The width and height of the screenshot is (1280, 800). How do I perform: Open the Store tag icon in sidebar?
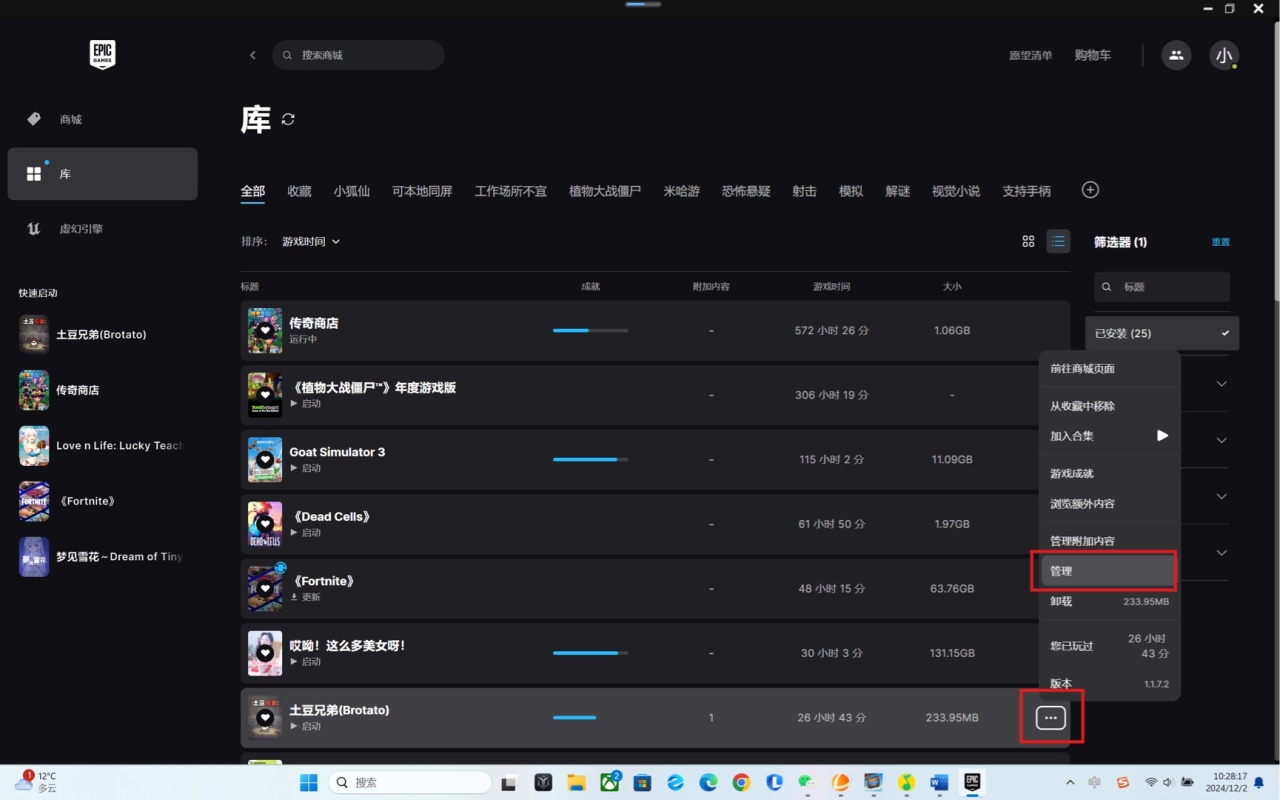pos(34,119)
